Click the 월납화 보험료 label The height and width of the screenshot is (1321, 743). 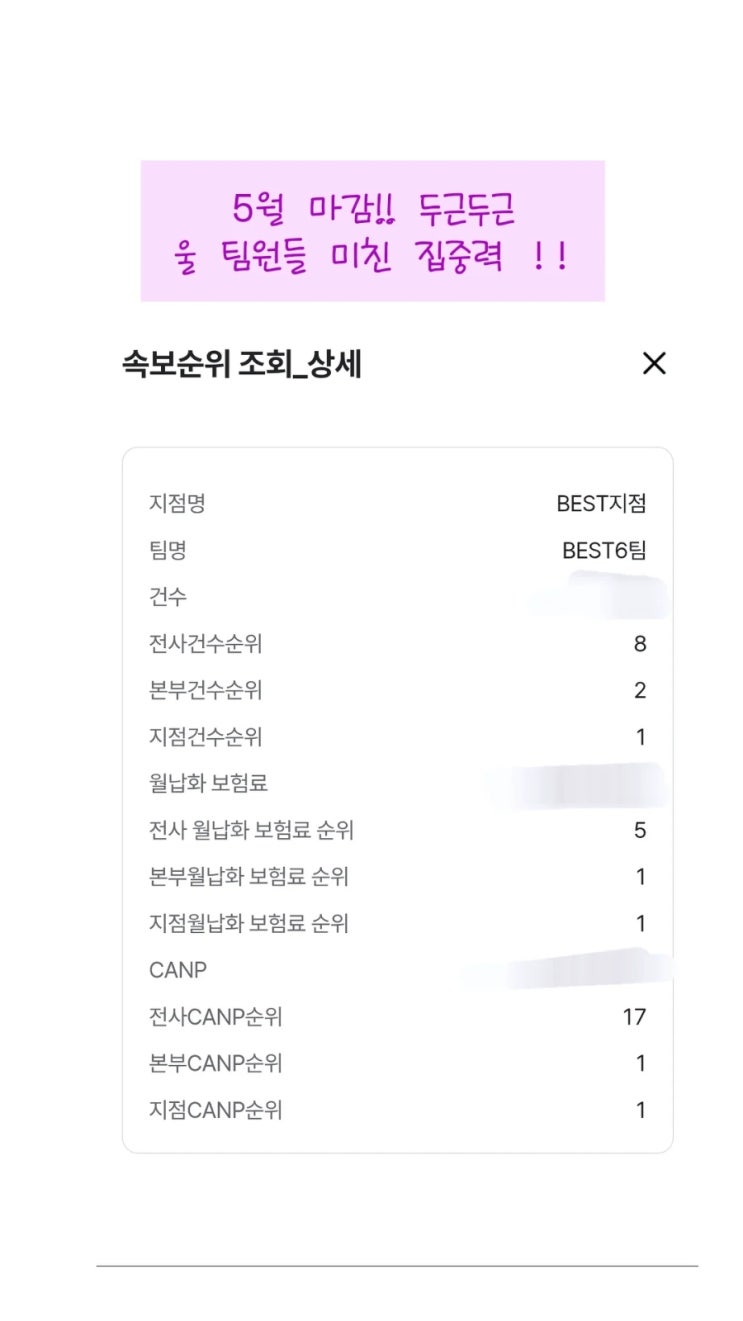coord(208,784)
